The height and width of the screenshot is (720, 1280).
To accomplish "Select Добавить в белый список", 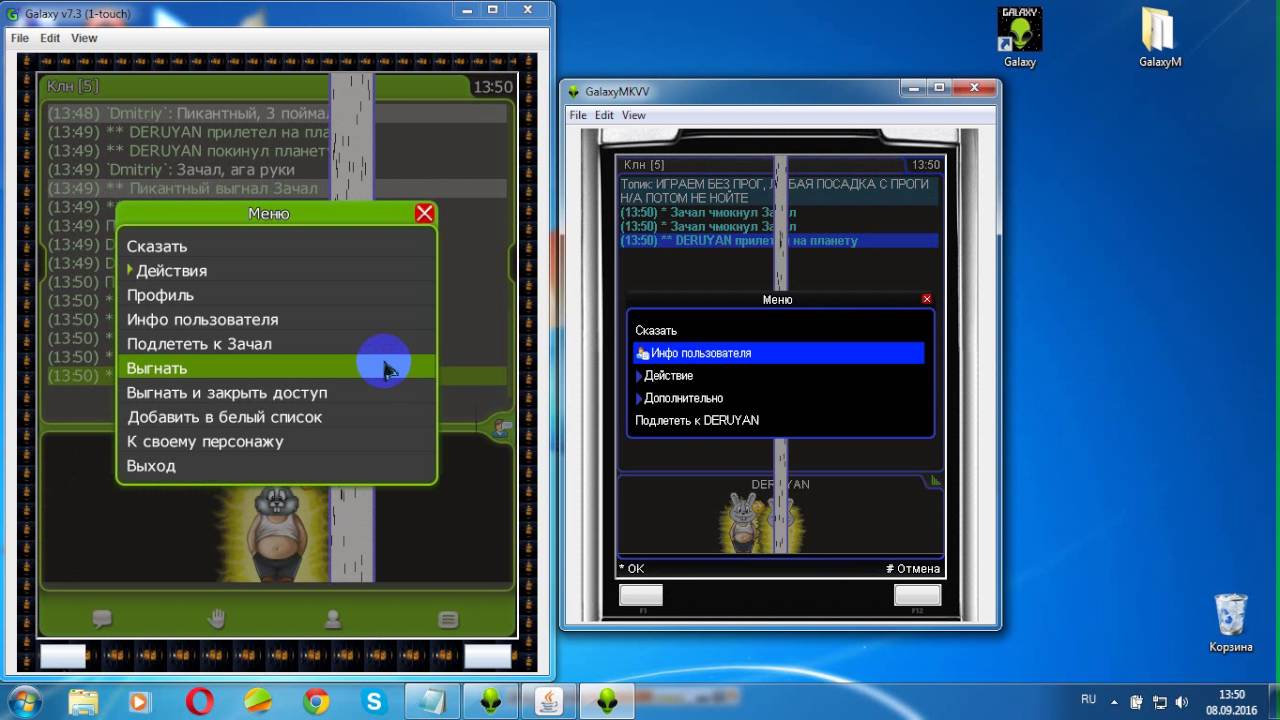I will 277,417.
